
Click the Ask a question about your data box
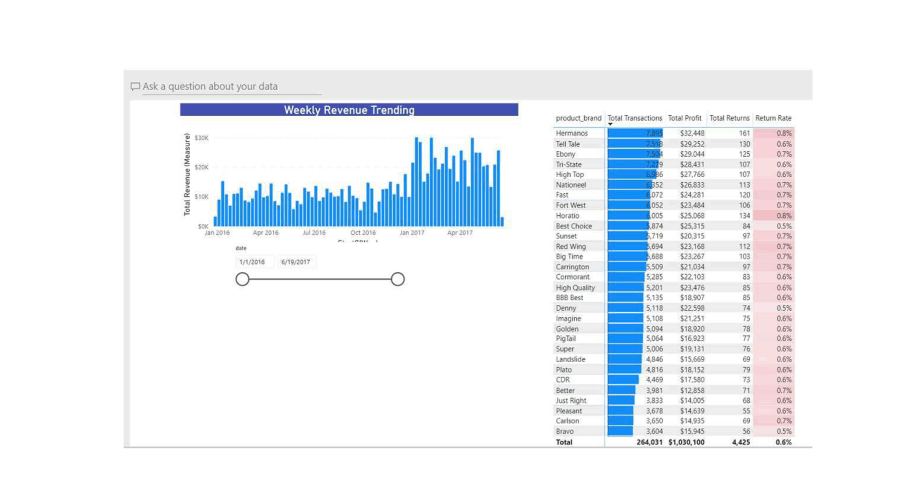click(x=224, y=87)
